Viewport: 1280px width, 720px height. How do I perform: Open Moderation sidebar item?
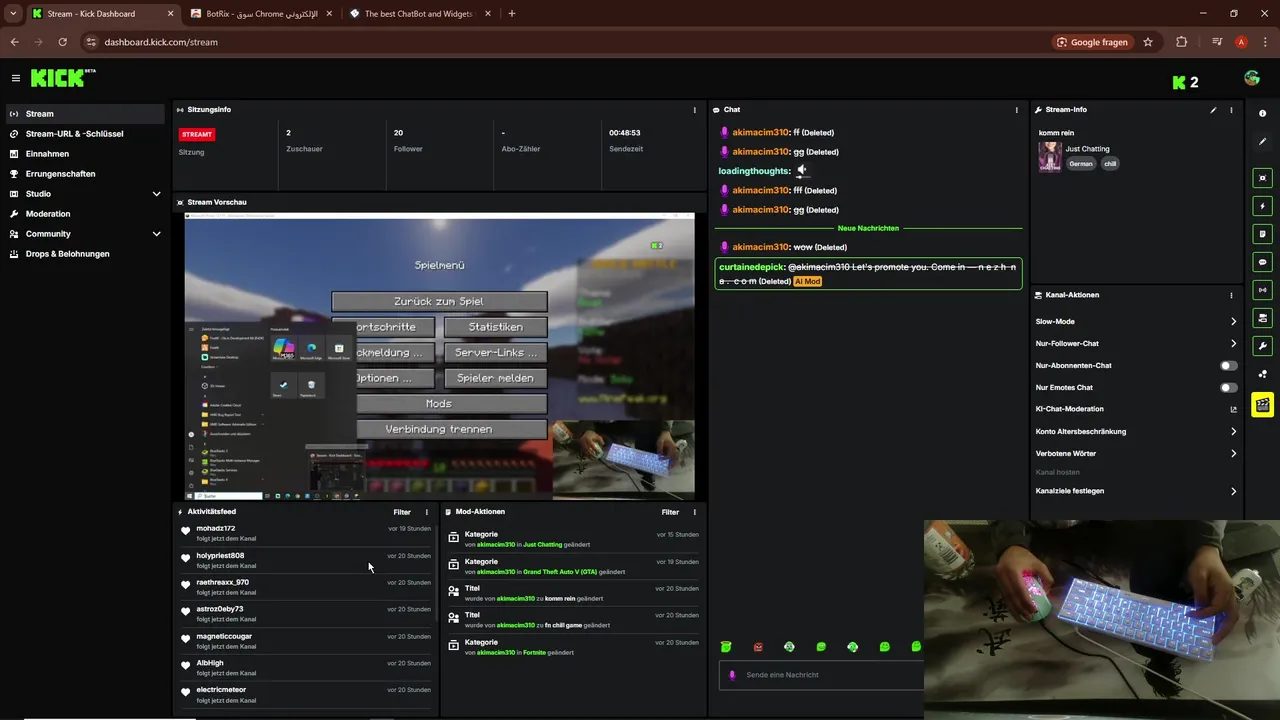(85, 214)
